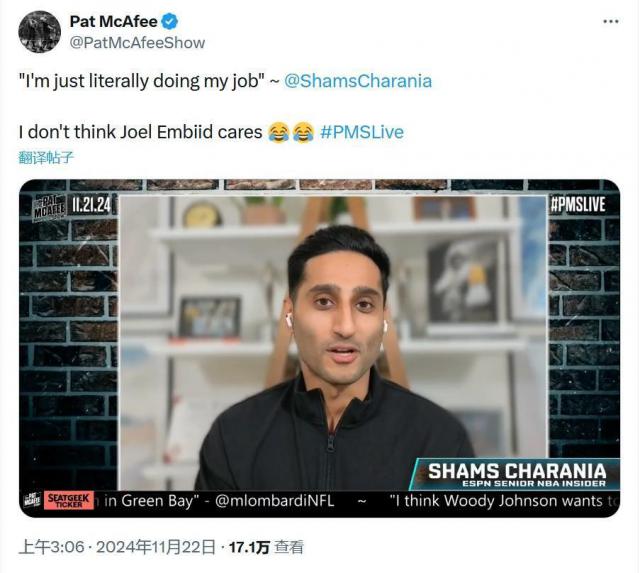Click the small show logo beside the SeatGeek ticker
The height and width of the screenshot is (573, 640).
coord(32,500)
